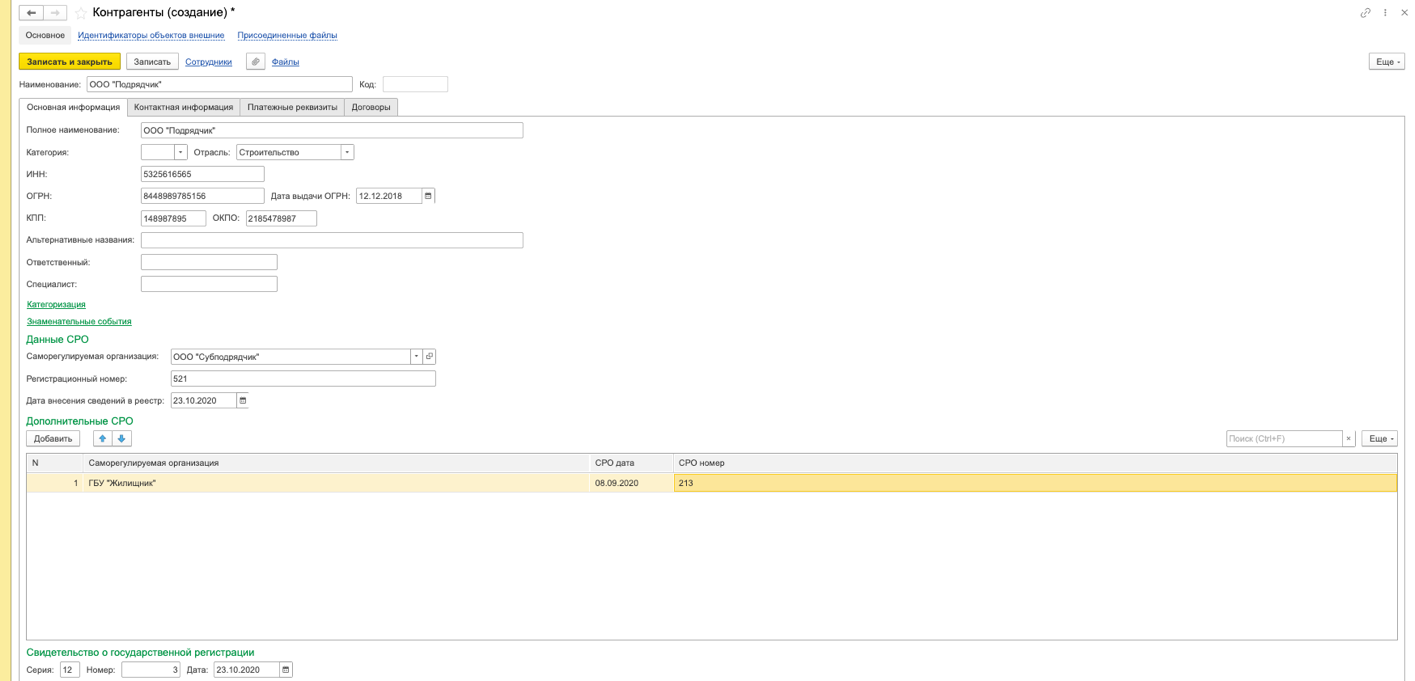Open calendar for certificate Дата field
This screenshot has height=681, width=1415.
point(286,670)
